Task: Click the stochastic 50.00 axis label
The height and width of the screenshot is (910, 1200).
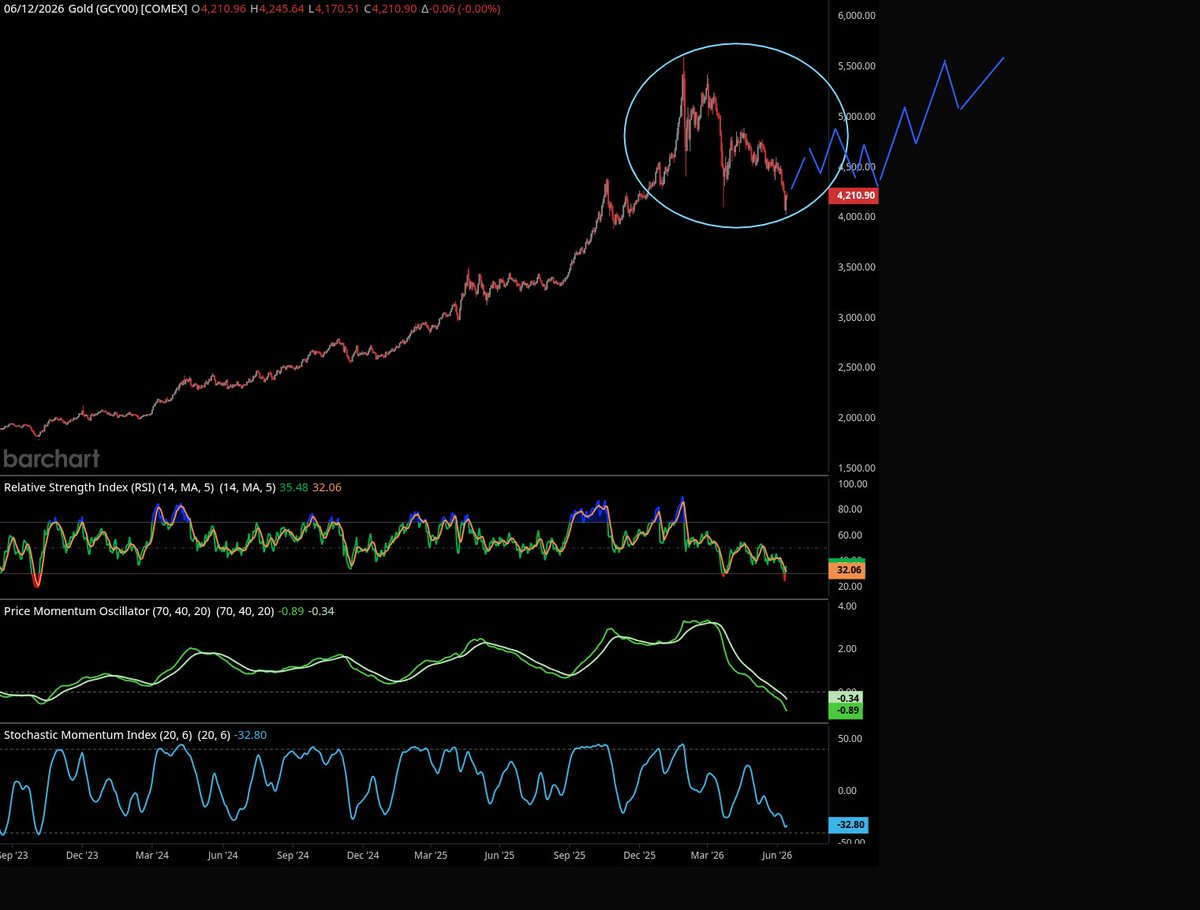Action: click(x=851, y=739)
